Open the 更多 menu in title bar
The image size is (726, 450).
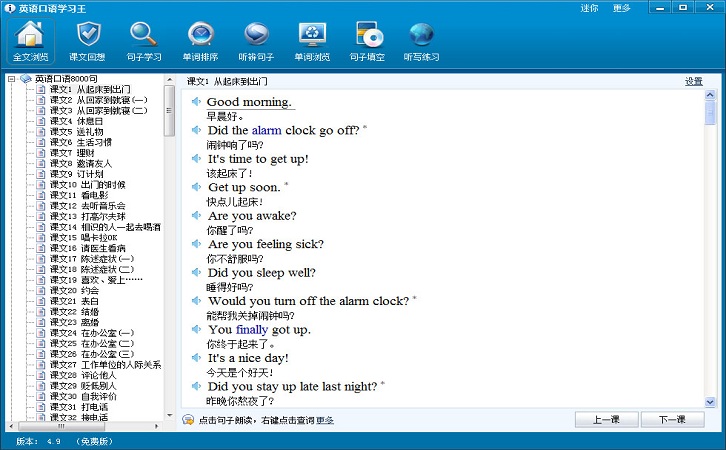[x=621, y=8]
